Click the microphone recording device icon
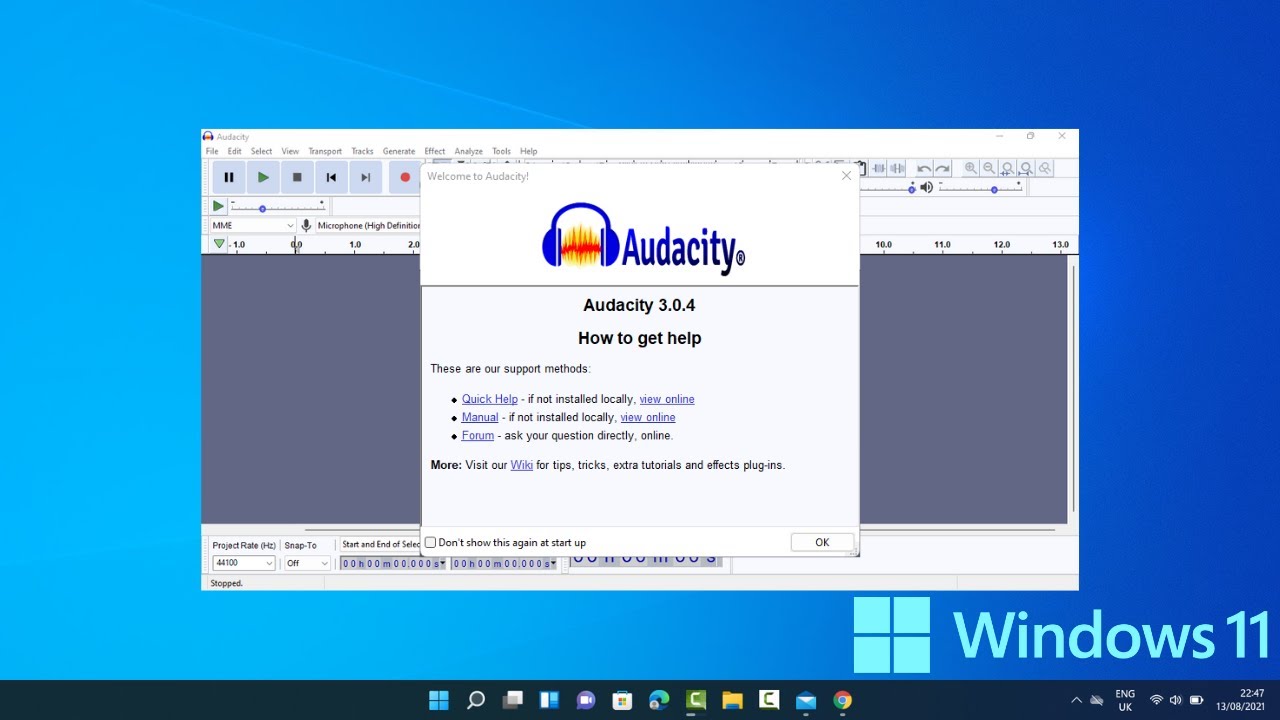Screen dimensions: 1280x720 pos(306,226)
